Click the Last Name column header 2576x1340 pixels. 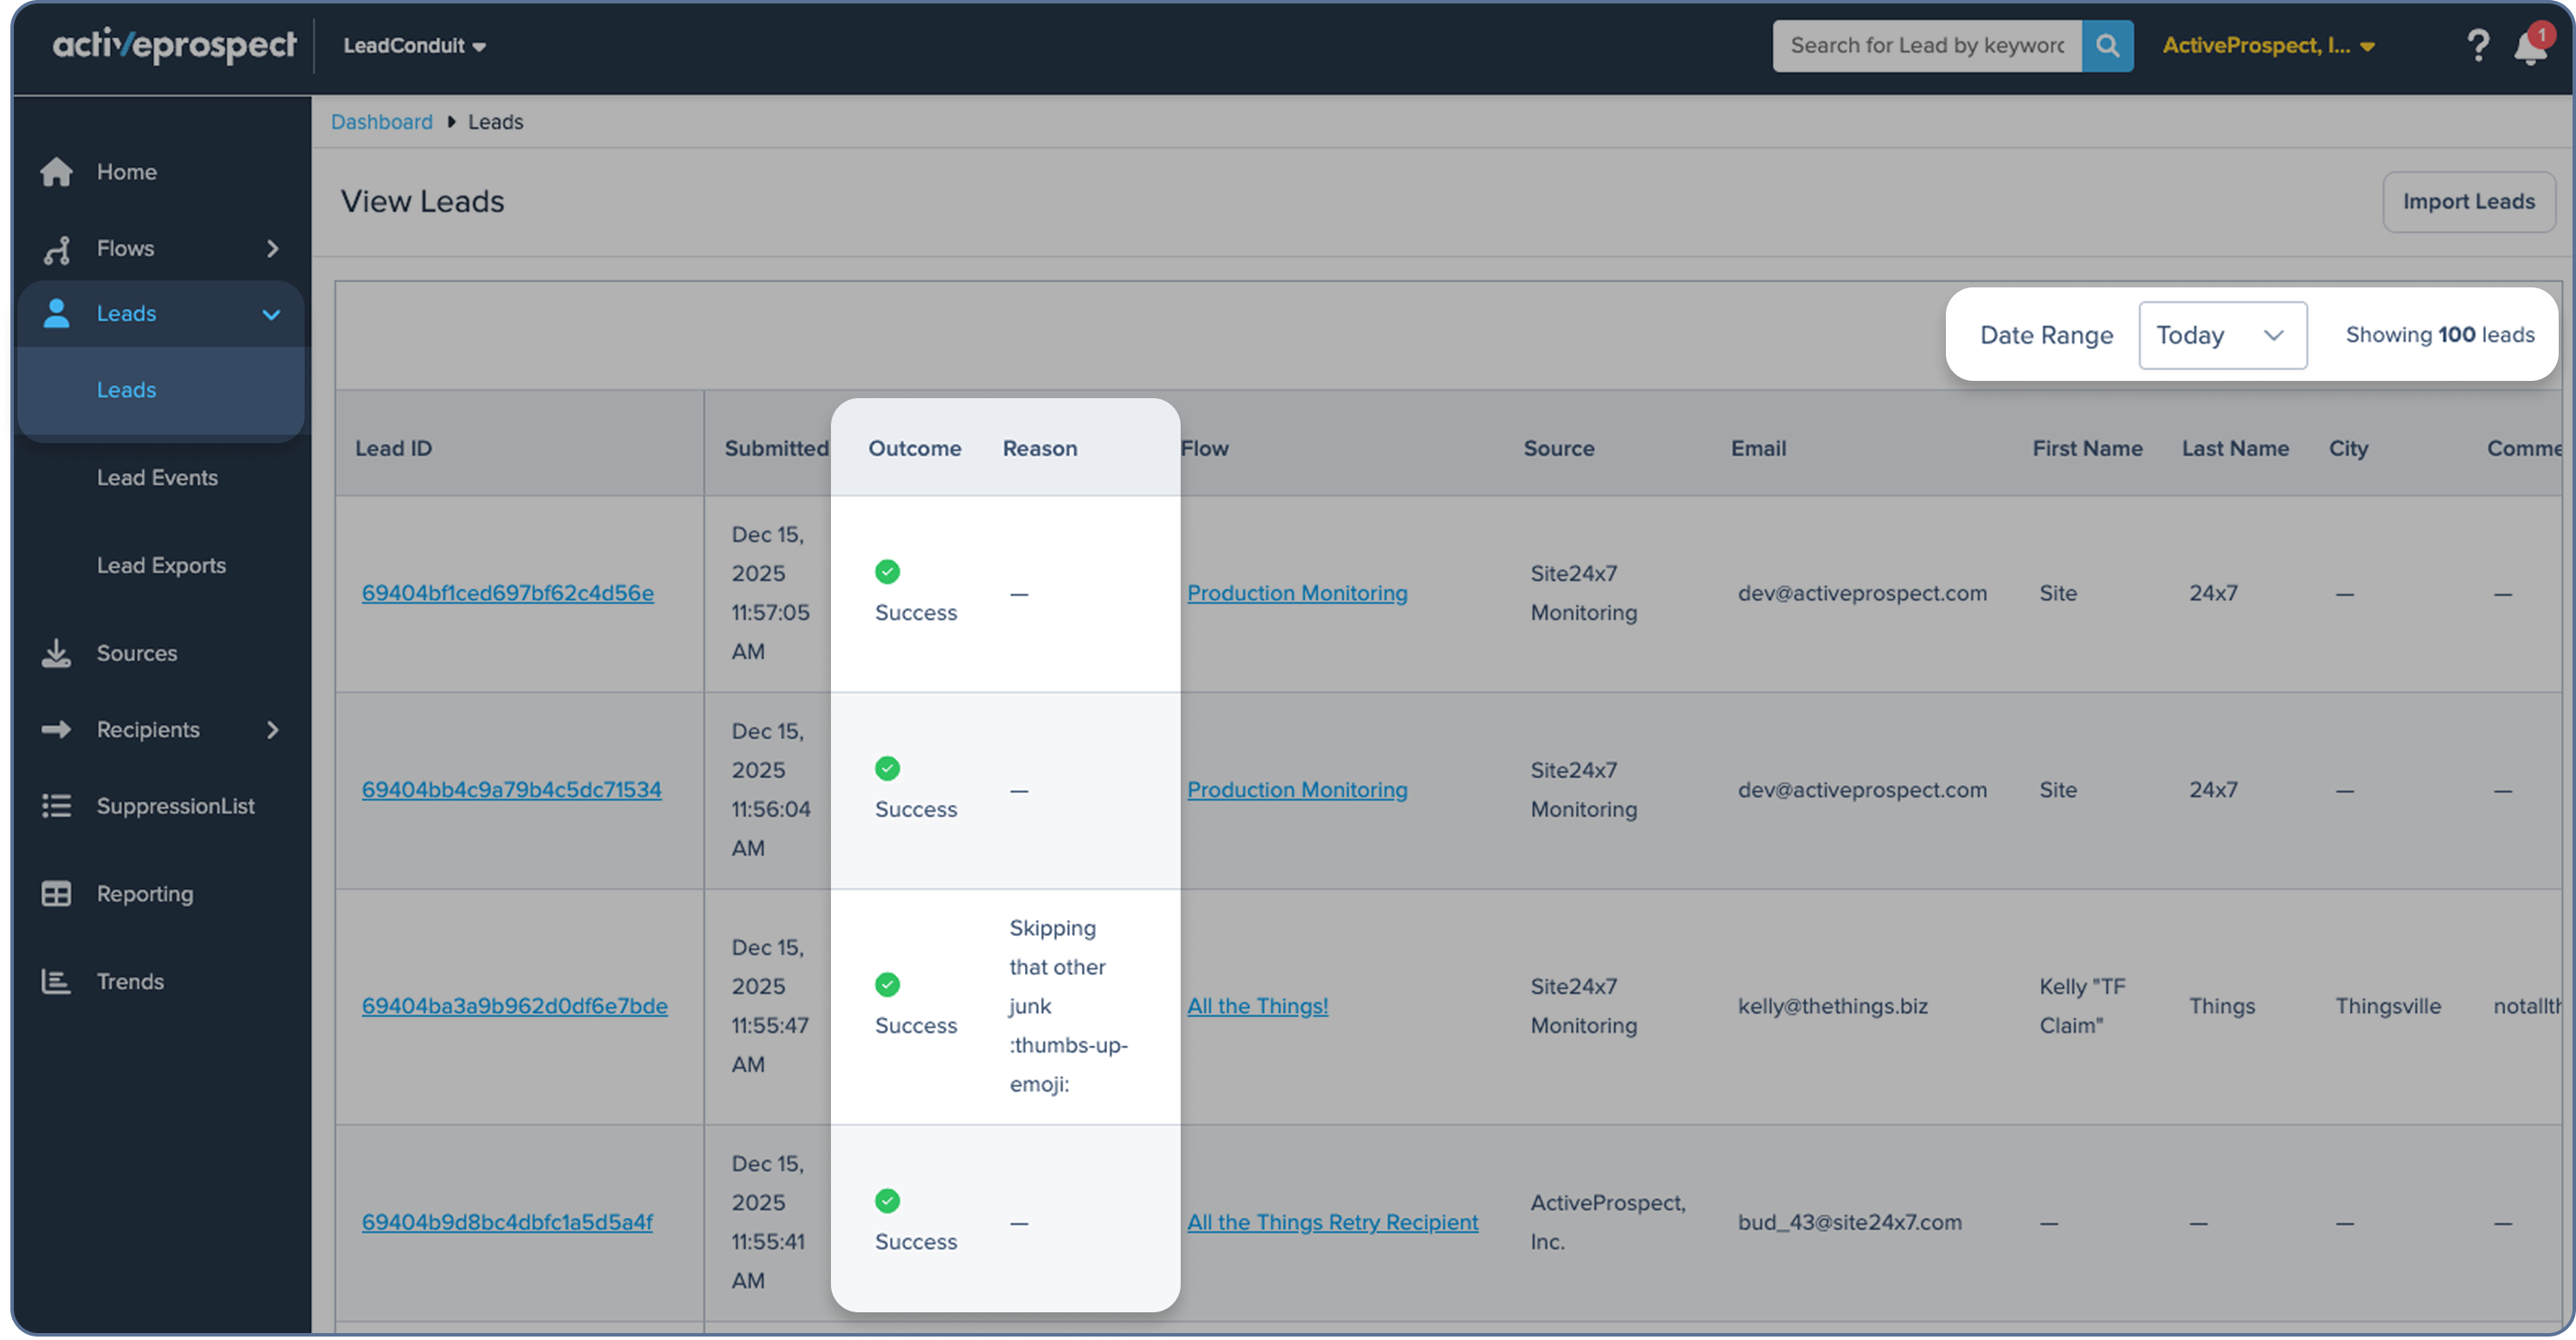[x=2236, y=448]
